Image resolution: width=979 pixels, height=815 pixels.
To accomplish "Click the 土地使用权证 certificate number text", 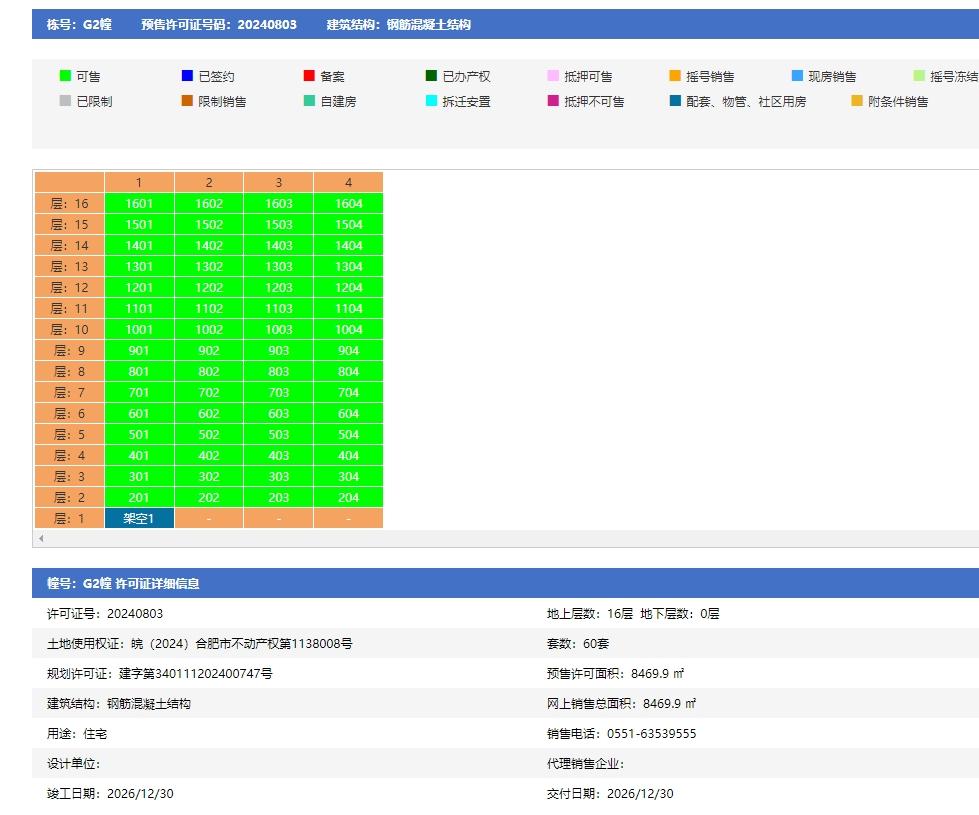I will coord(200,644).
